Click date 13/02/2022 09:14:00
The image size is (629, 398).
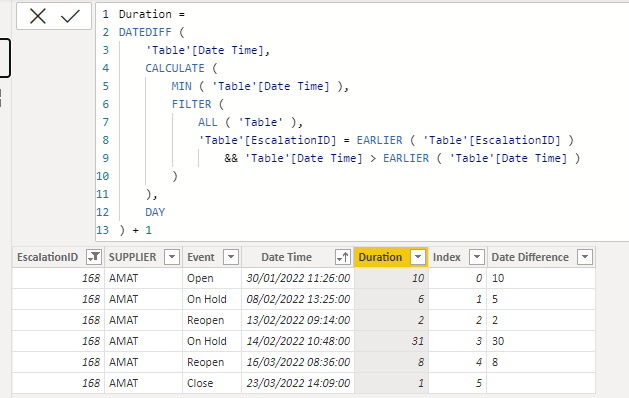coord(298,320)
